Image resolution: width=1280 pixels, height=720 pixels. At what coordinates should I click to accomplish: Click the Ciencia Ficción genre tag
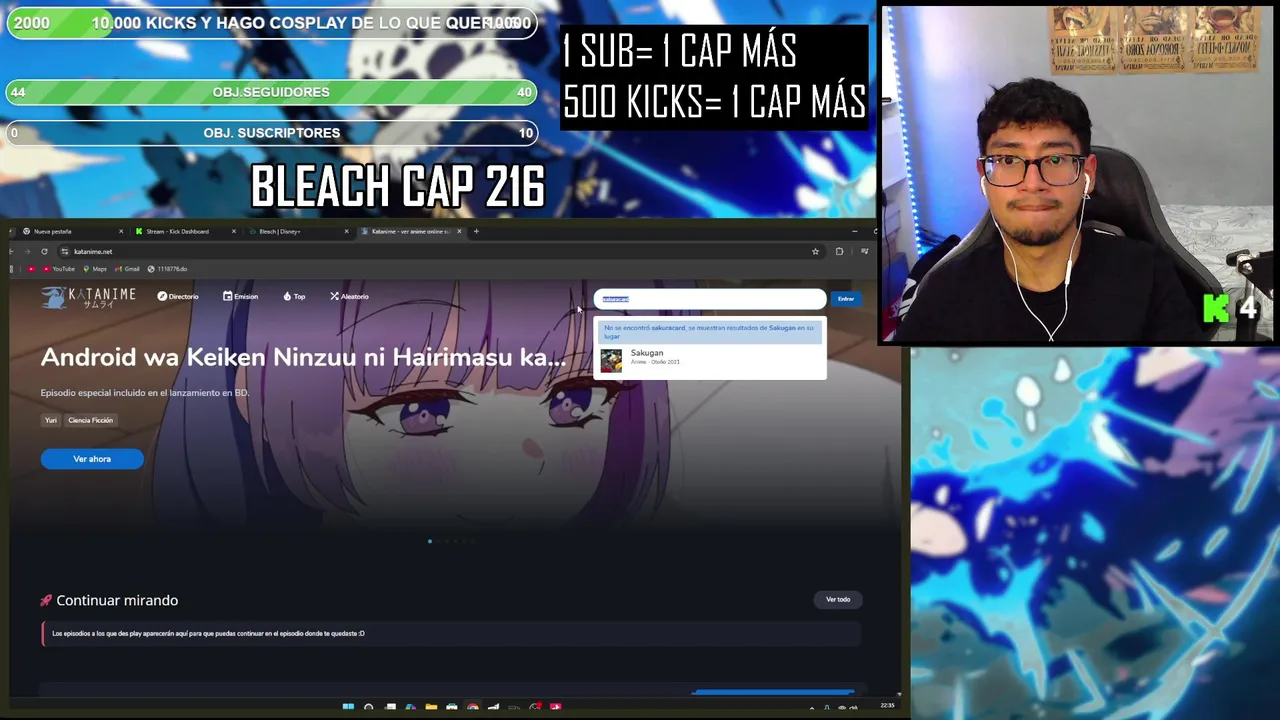coord(90,420)
